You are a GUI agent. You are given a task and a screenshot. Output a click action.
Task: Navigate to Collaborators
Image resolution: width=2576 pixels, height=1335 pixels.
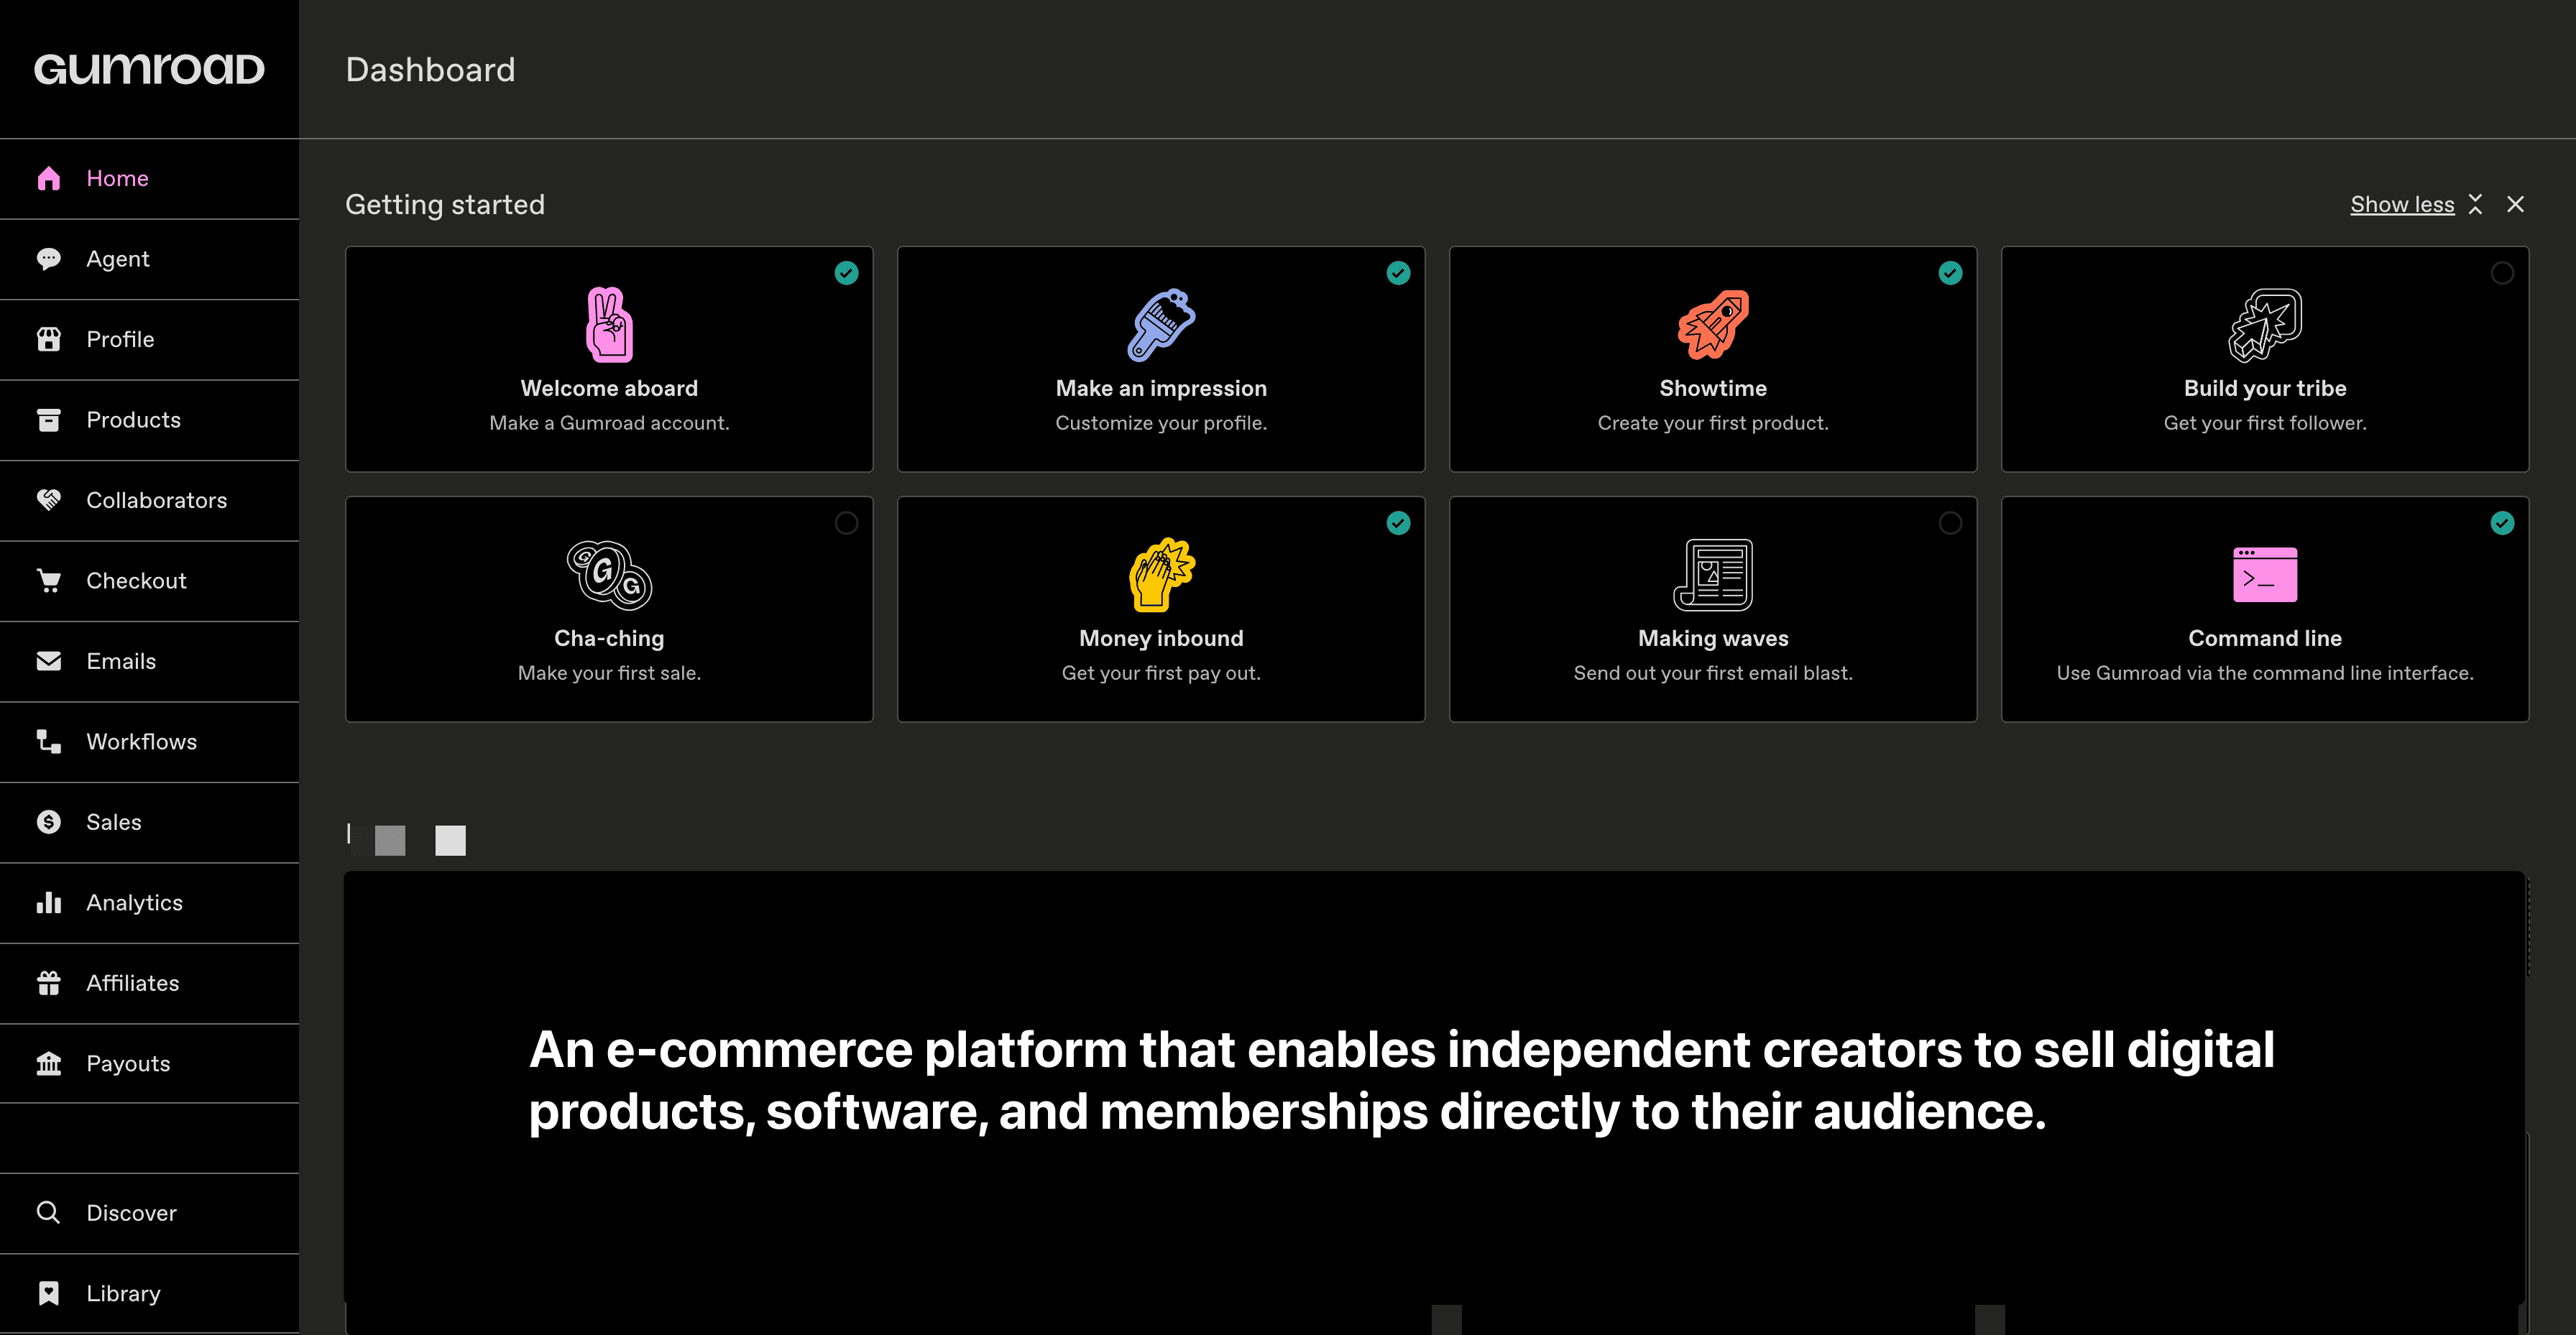point(149,500)
